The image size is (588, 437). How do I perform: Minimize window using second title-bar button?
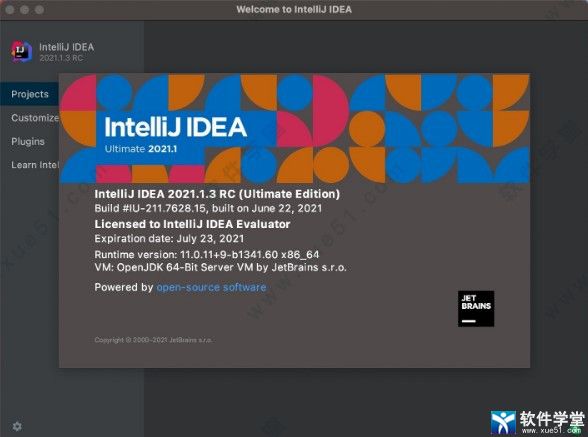(25, 9)
